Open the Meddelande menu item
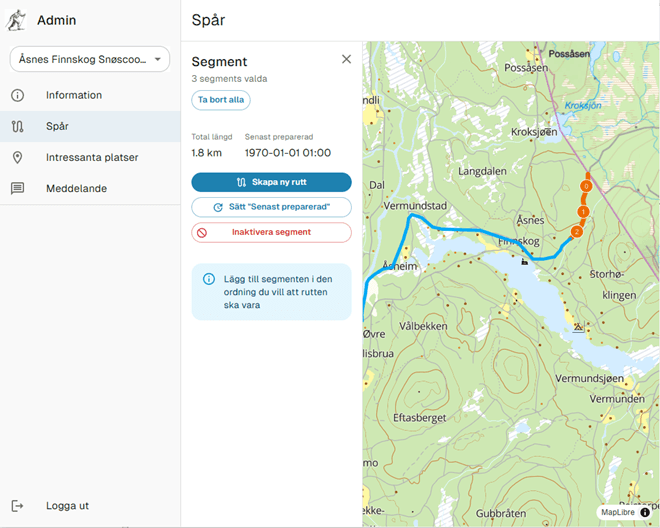This screenshot has width=660, height=528. pos(76,188)
